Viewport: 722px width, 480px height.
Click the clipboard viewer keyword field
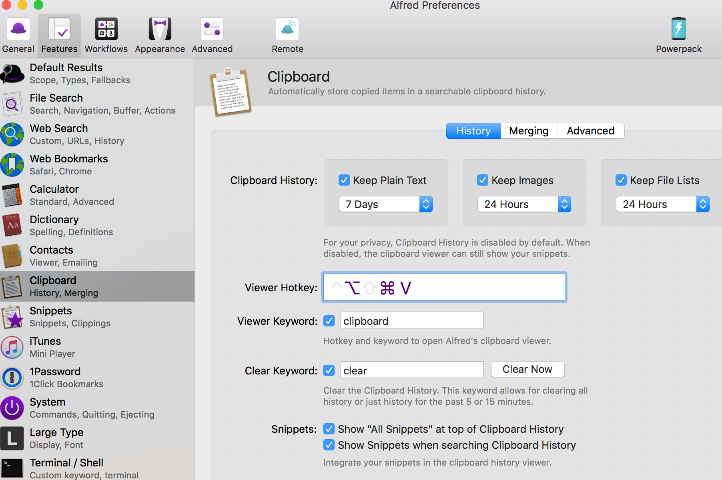point(412,321)
